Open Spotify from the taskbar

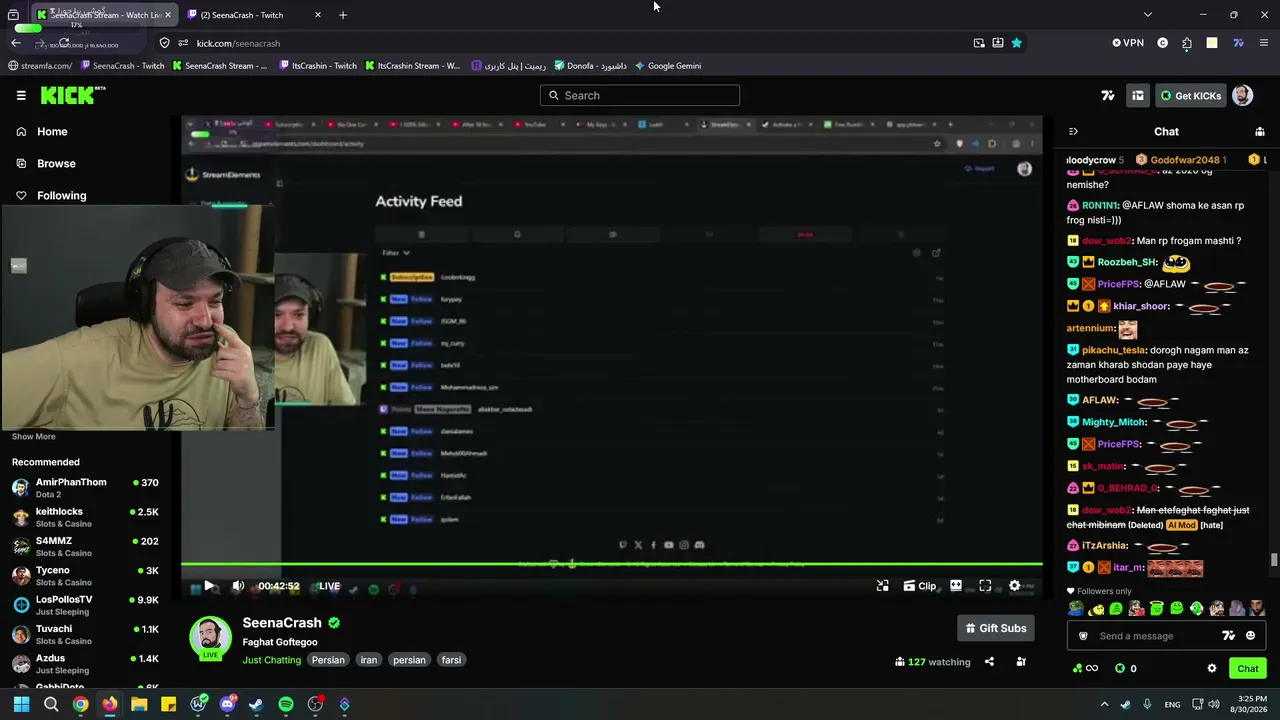[286, 704]
